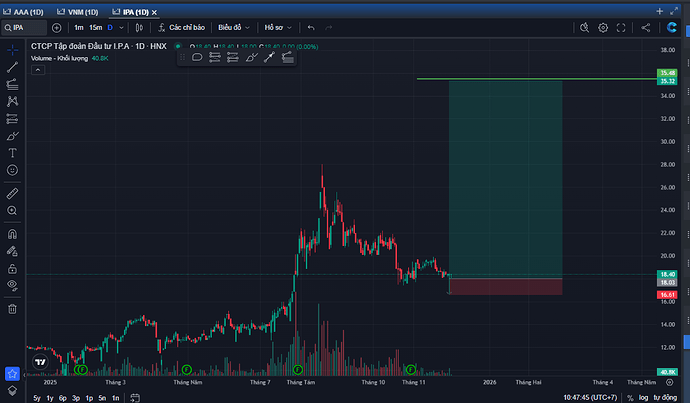Switch to the VNM (1D) tab
The height and width of the screenshot is (403, 690).
(78, 12)
